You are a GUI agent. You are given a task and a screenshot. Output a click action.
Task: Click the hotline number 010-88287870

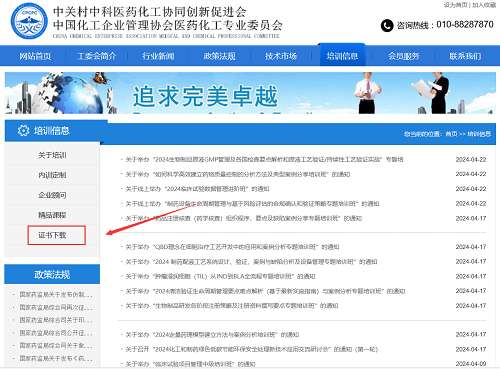click(x=465, y=25)
